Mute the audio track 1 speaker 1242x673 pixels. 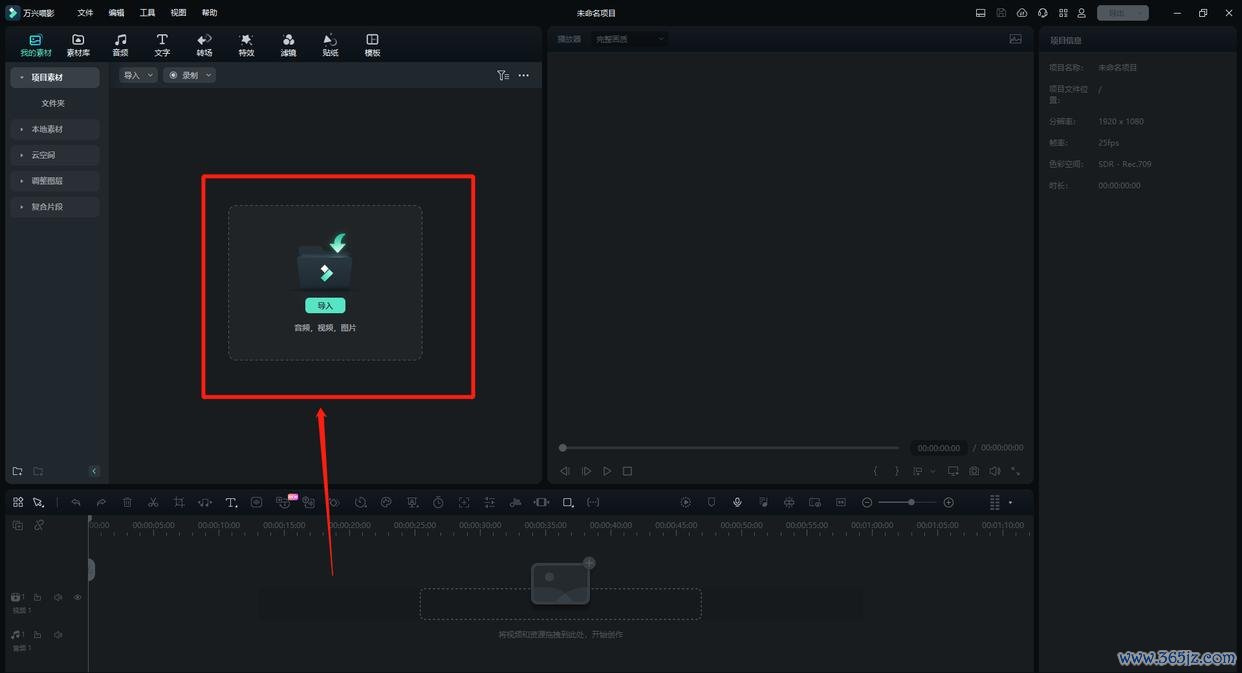(58, 635)
